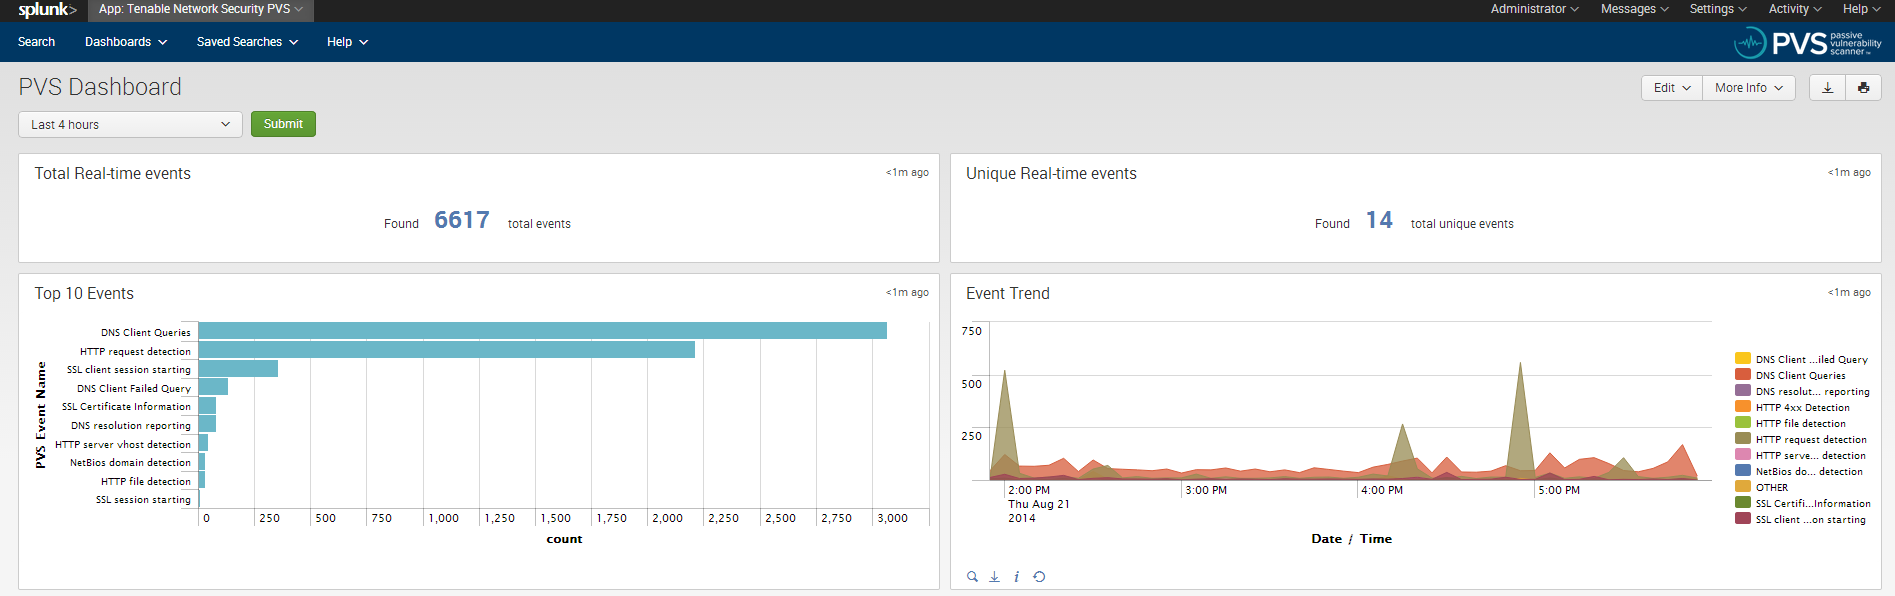Toggle NetBios domain detection legend swatch

click(1743, 470)
